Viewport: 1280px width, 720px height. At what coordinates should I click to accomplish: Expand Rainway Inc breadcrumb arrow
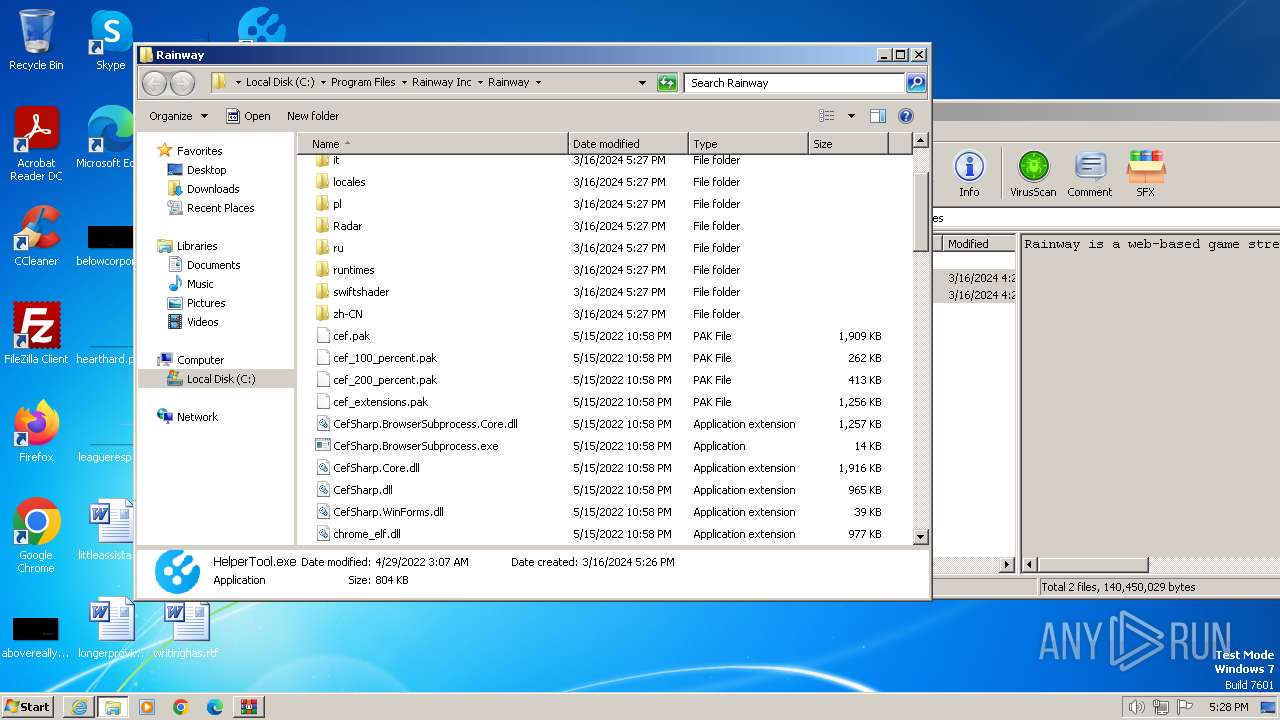coord(479,83)
